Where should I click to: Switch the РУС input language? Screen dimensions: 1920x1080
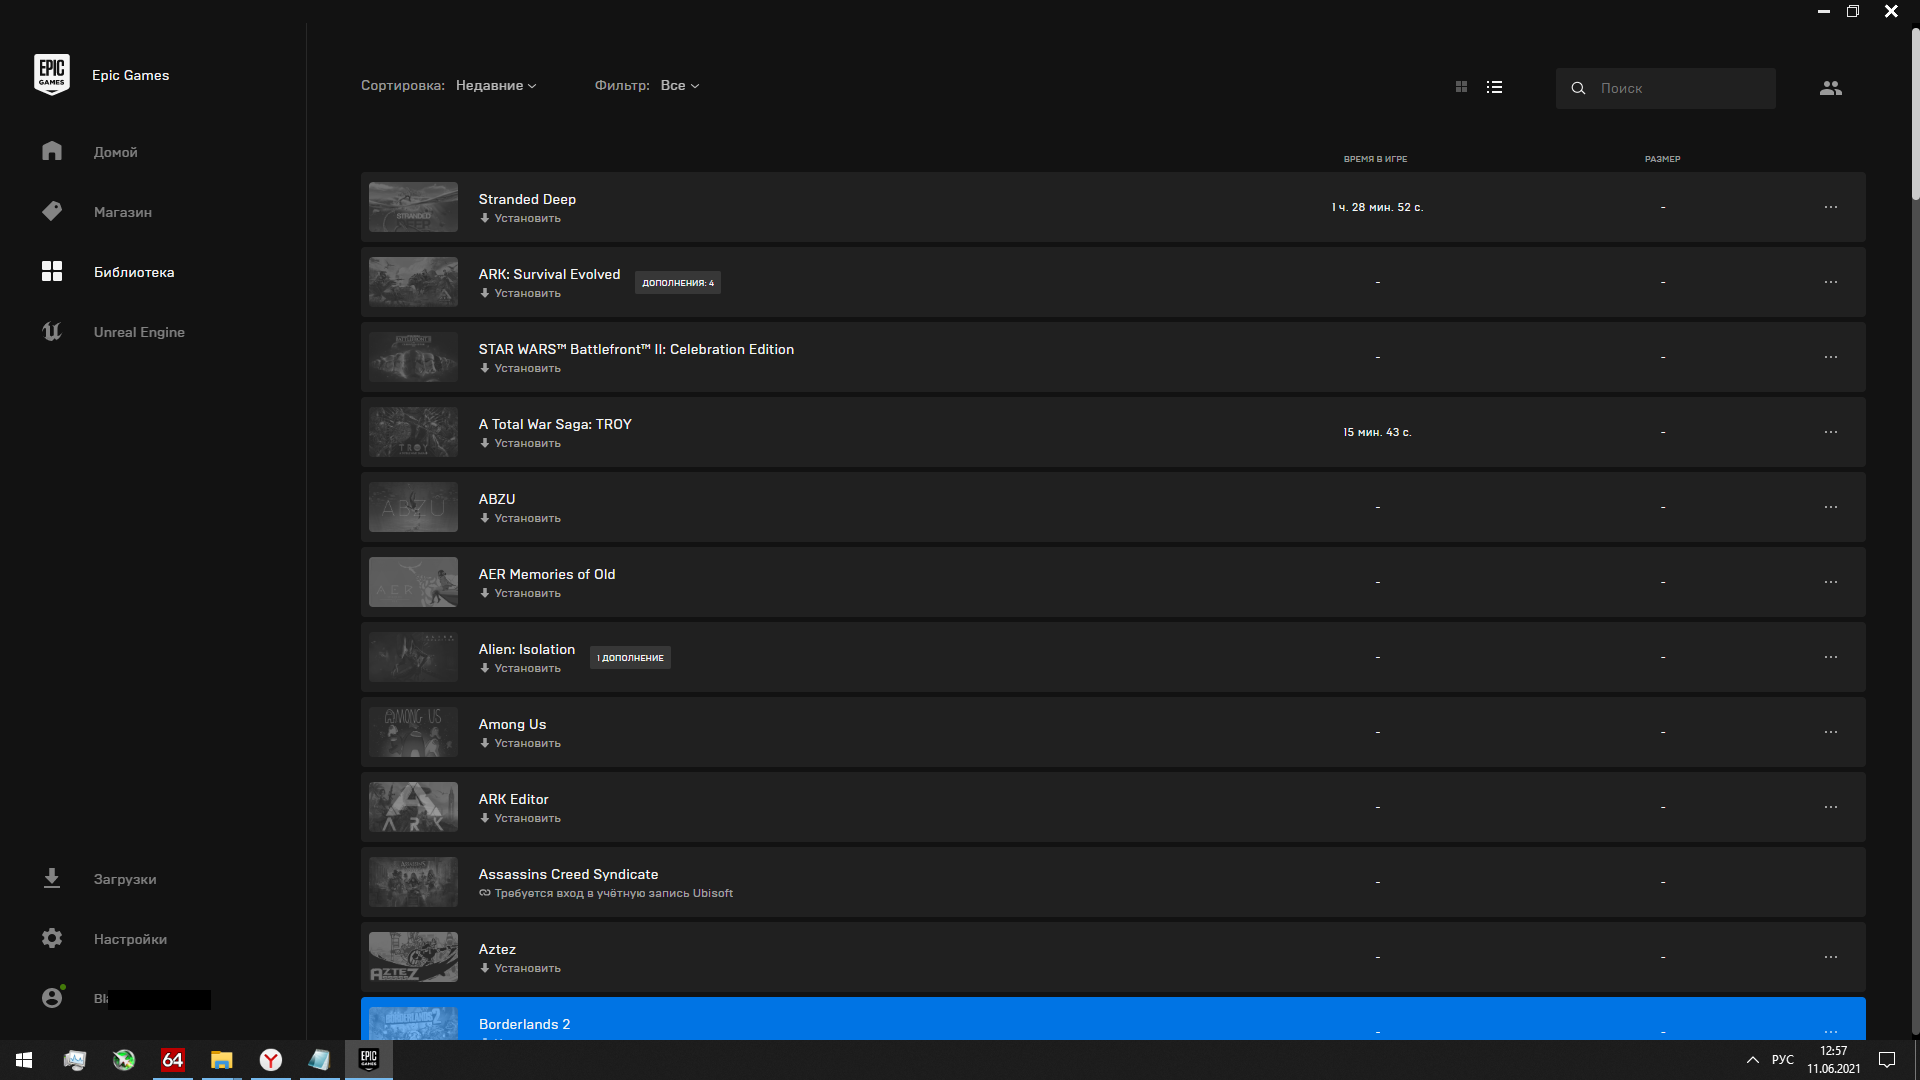tap(1782, 1060)
